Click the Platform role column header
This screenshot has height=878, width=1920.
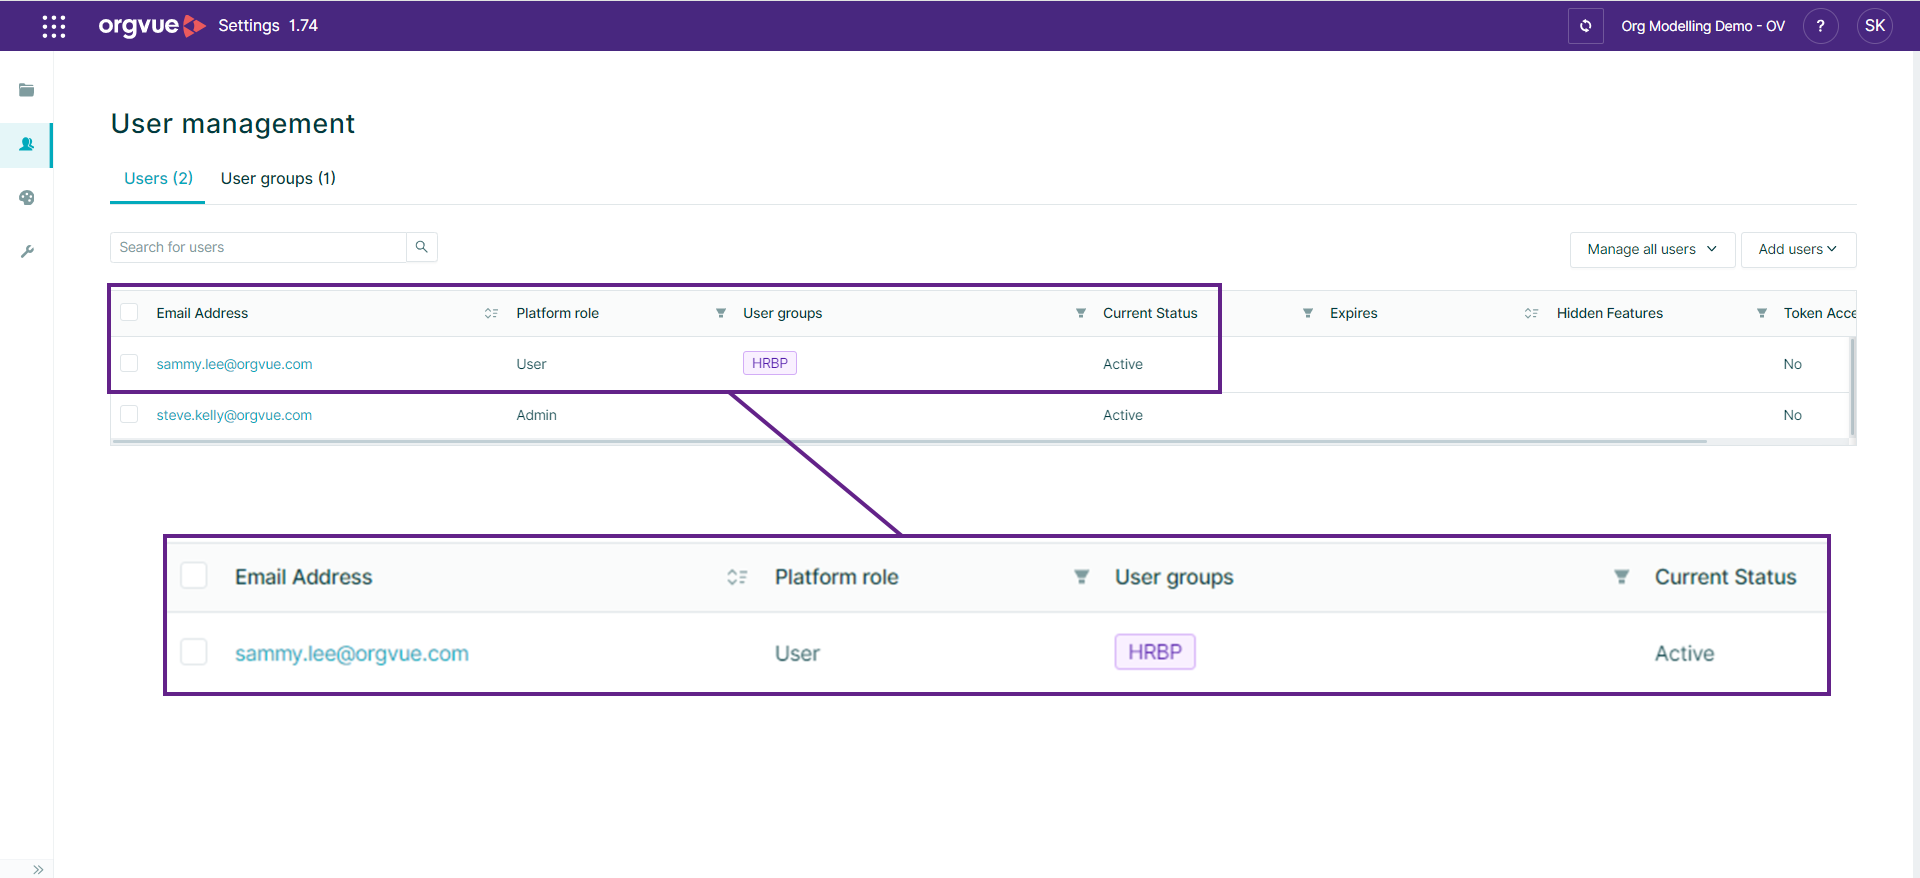[557, 313]
